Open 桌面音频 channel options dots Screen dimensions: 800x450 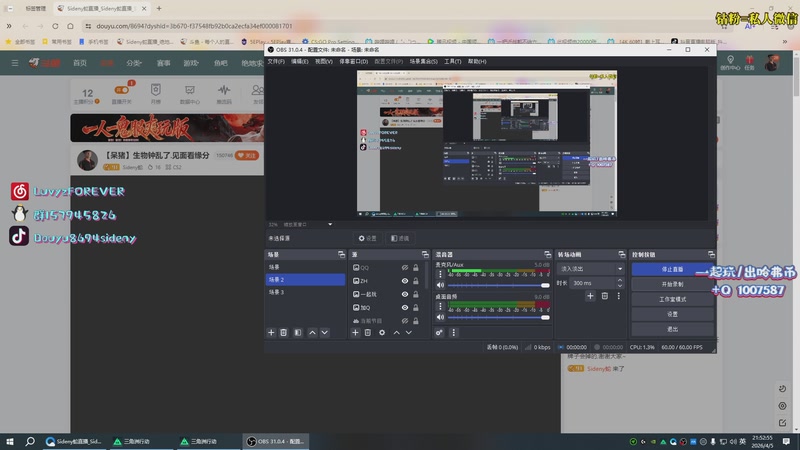tap(440, 307)
